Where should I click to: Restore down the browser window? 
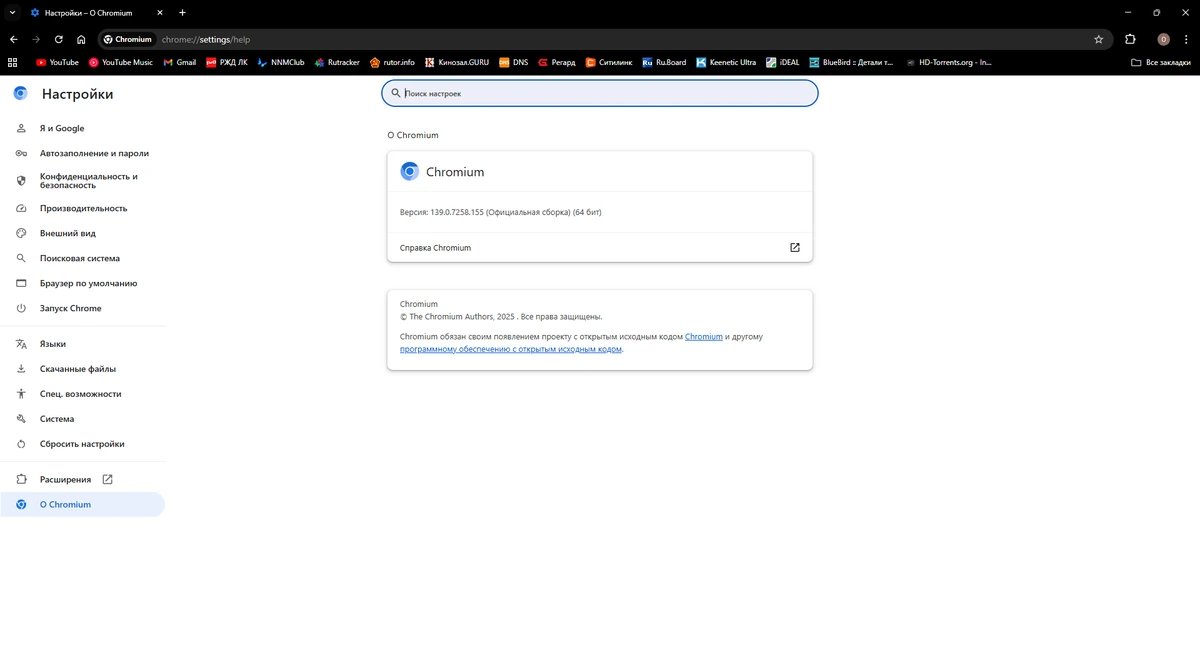[x=1157, y=13]
